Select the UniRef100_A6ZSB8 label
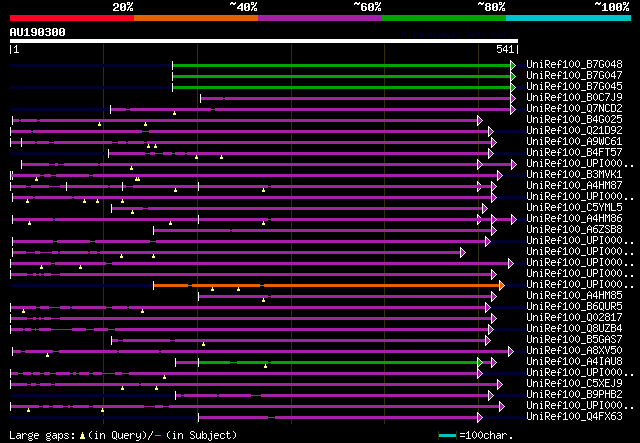 tap(574, 230)
